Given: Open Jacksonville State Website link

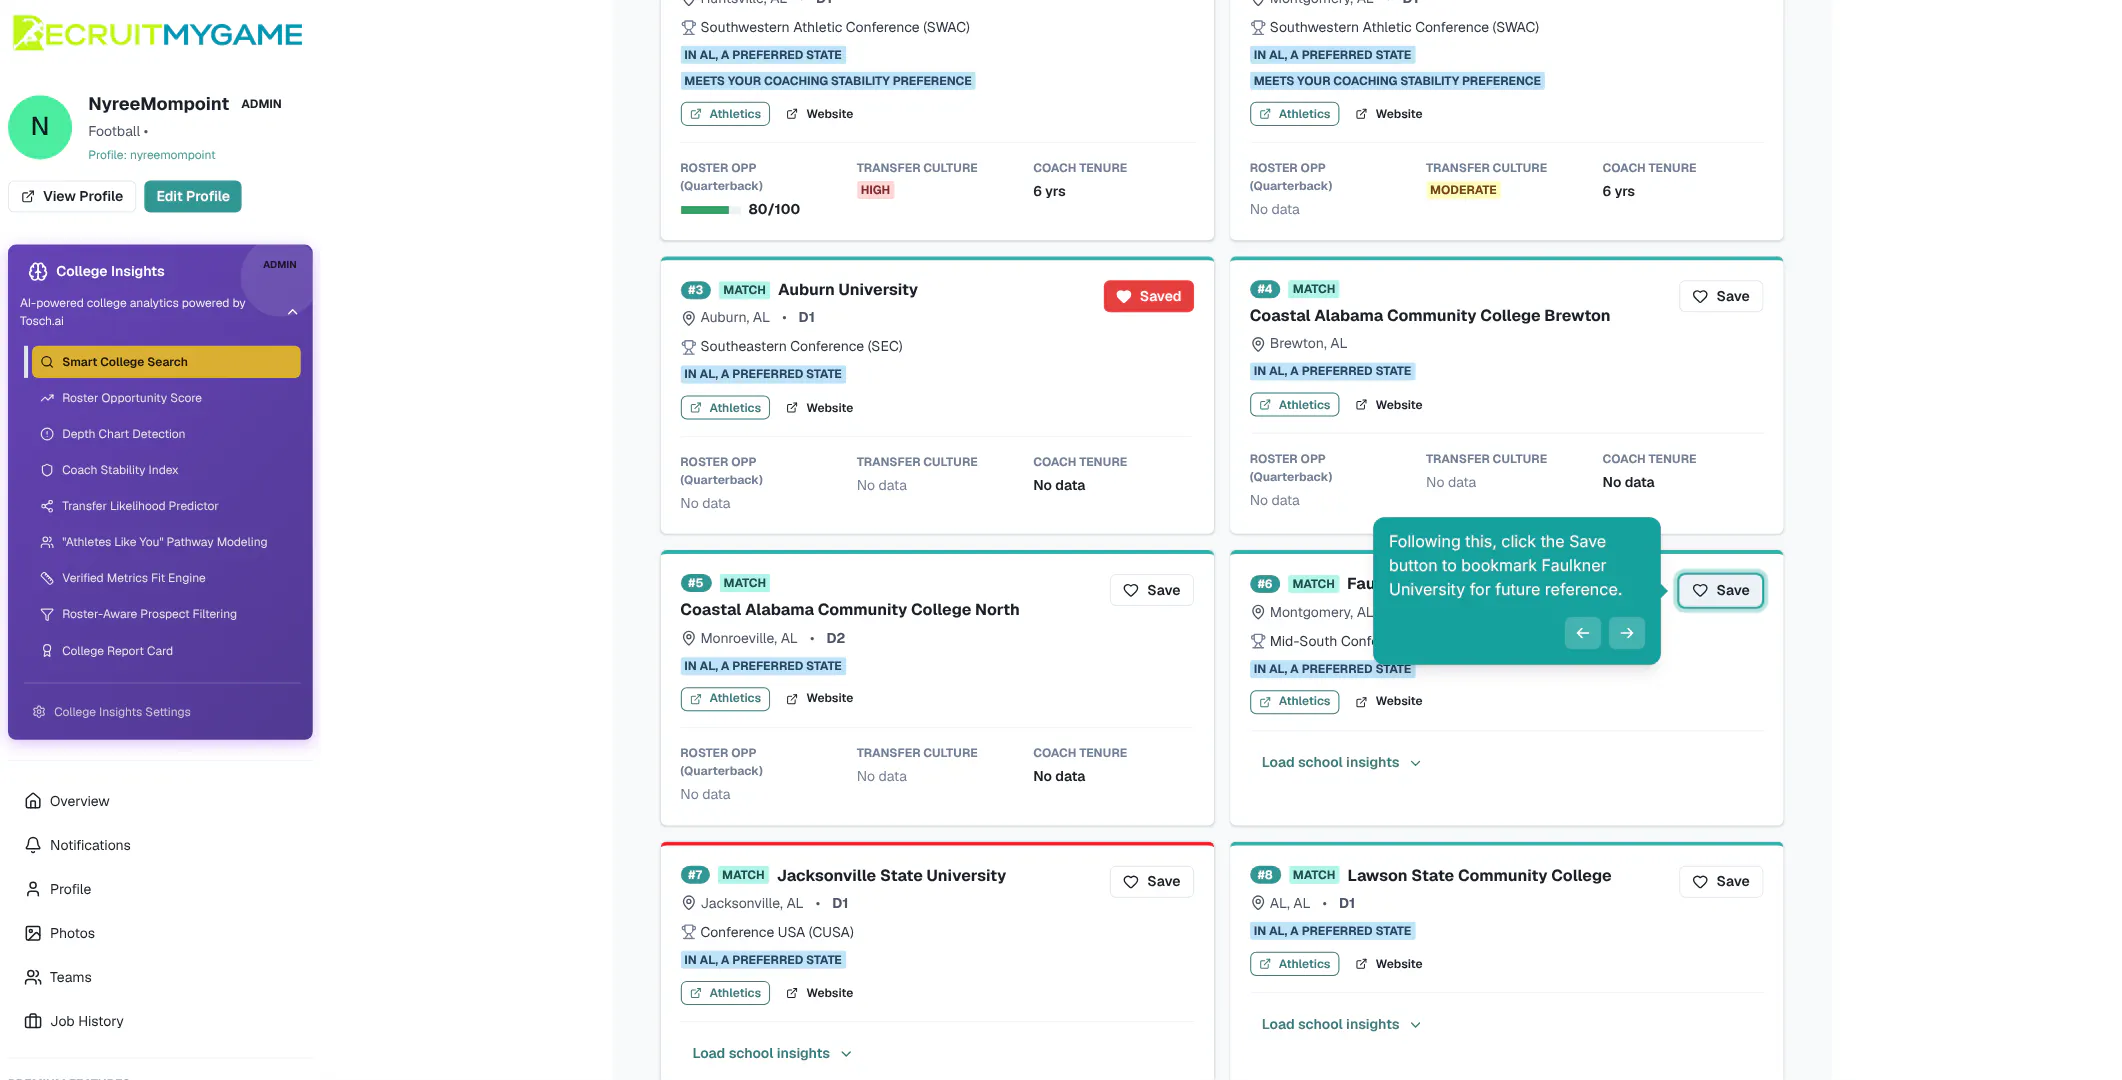Looking at the screenshot, I should pos(819,993).
